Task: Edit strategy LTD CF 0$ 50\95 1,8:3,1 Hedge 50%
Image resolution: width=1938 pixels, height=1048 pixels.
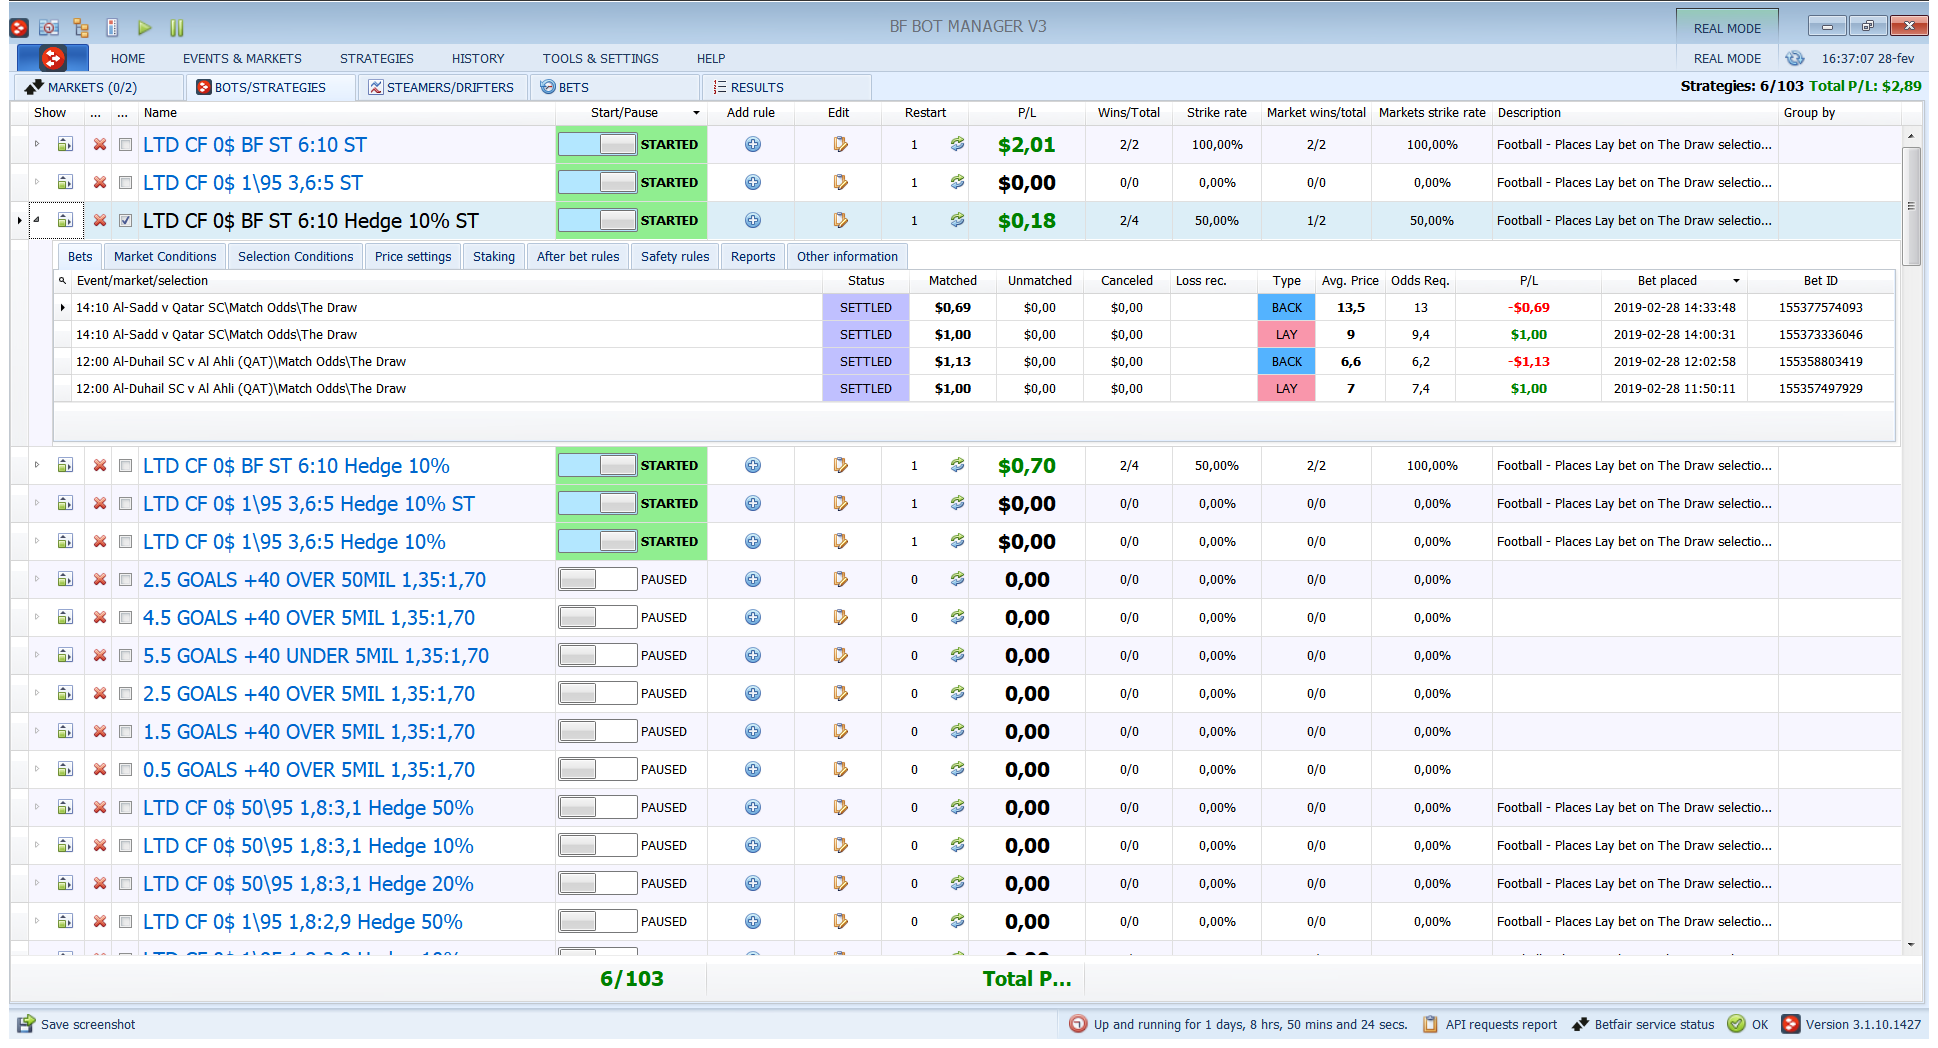Action: click(840, 807)
